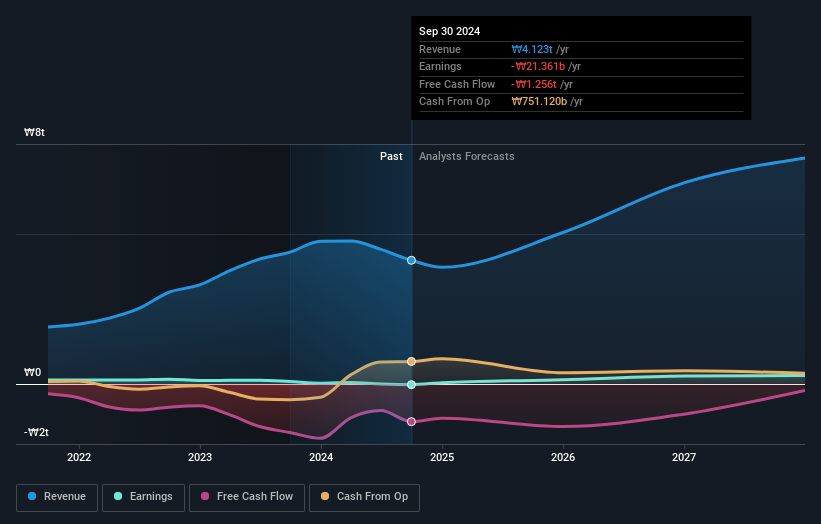Select the 2023 x-axis label
The width and height of the screenshot is (821, 524).
pos(200,458)
